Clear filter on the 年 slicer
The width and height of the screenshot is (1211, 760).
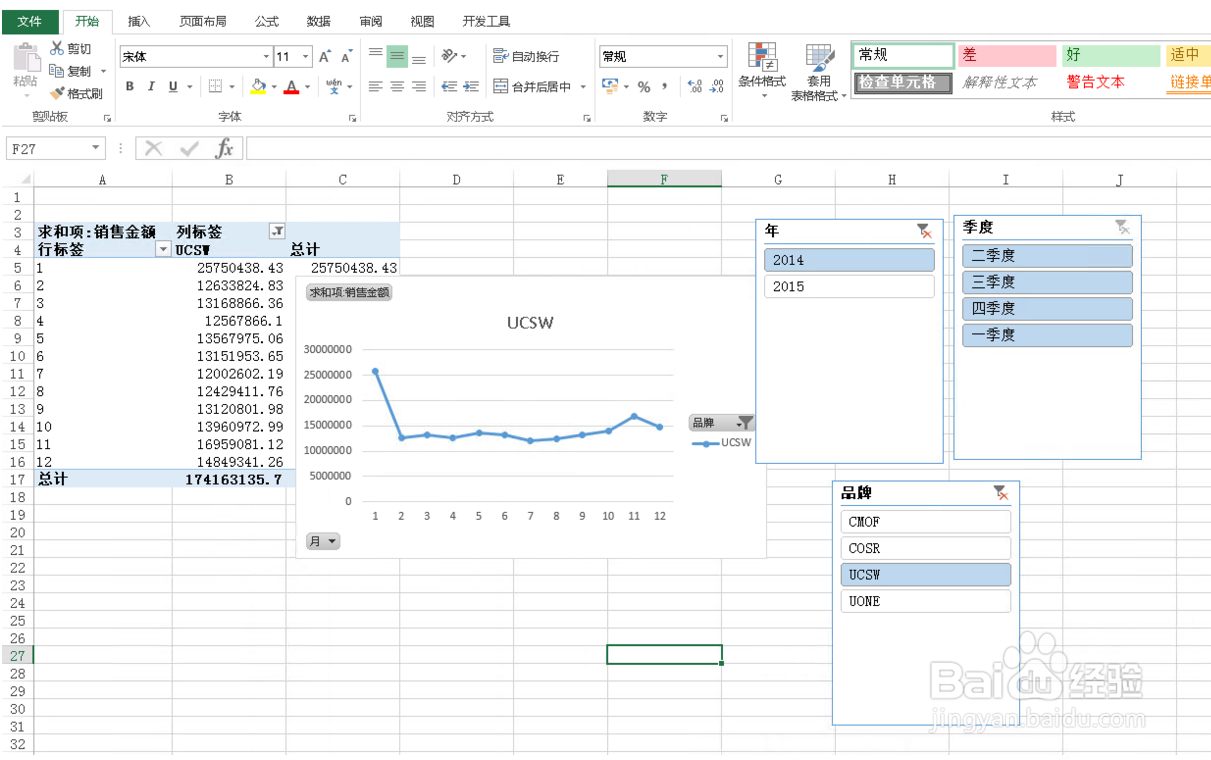[x=924, y=231]
